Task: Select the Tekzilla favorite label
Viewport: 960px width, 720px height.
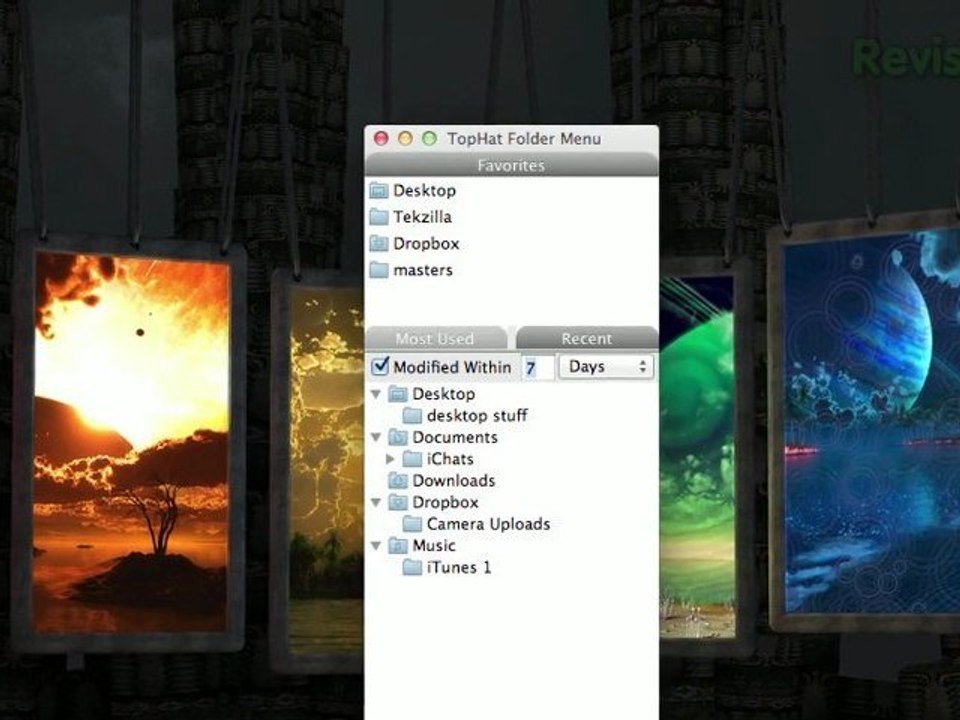Action: (422, 217)
